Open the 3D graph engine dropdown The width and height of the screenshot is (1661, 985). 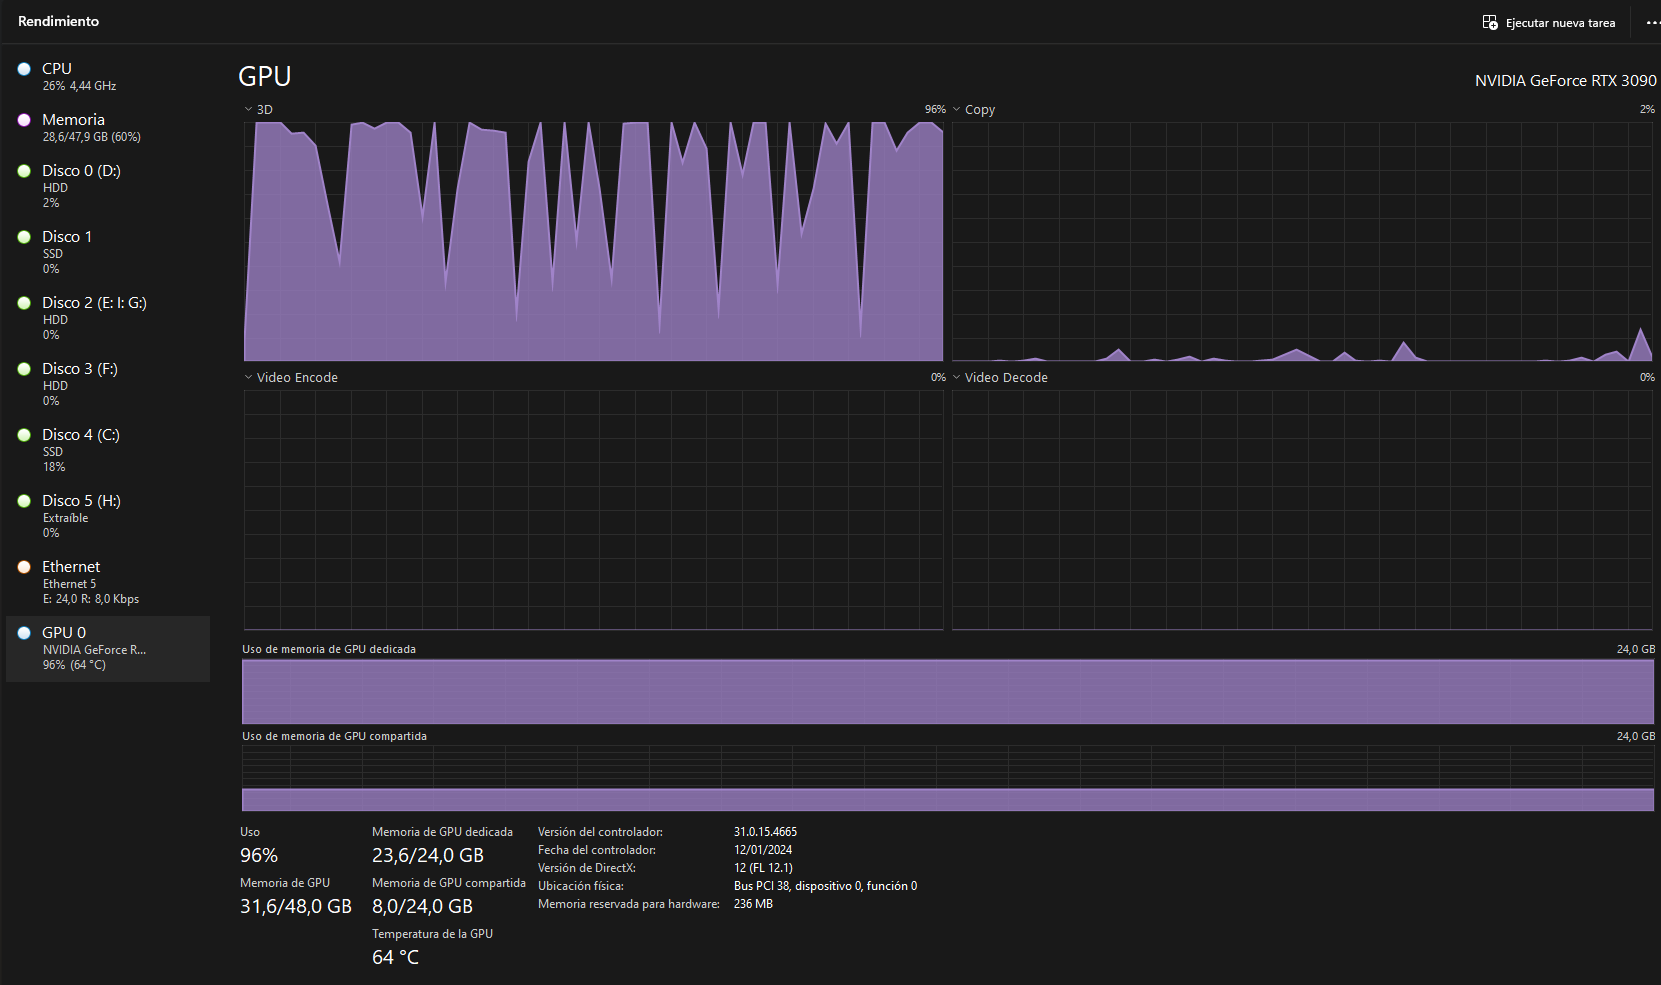pos(249,110)
